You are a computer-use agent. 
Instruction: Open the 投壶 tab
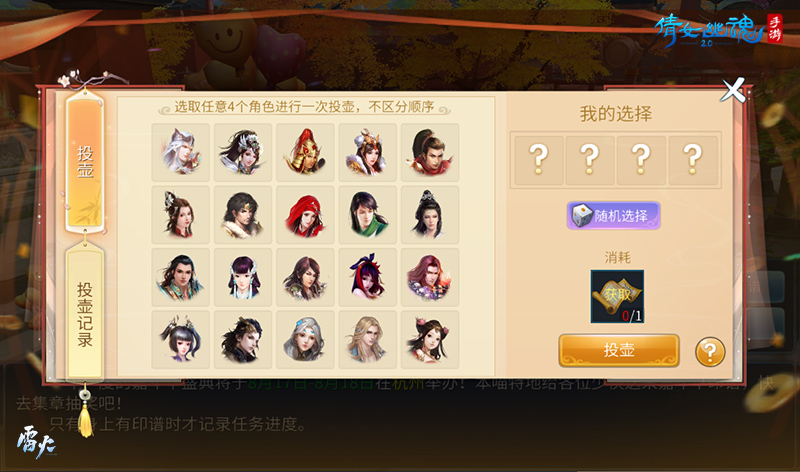(x=85, y=162)
